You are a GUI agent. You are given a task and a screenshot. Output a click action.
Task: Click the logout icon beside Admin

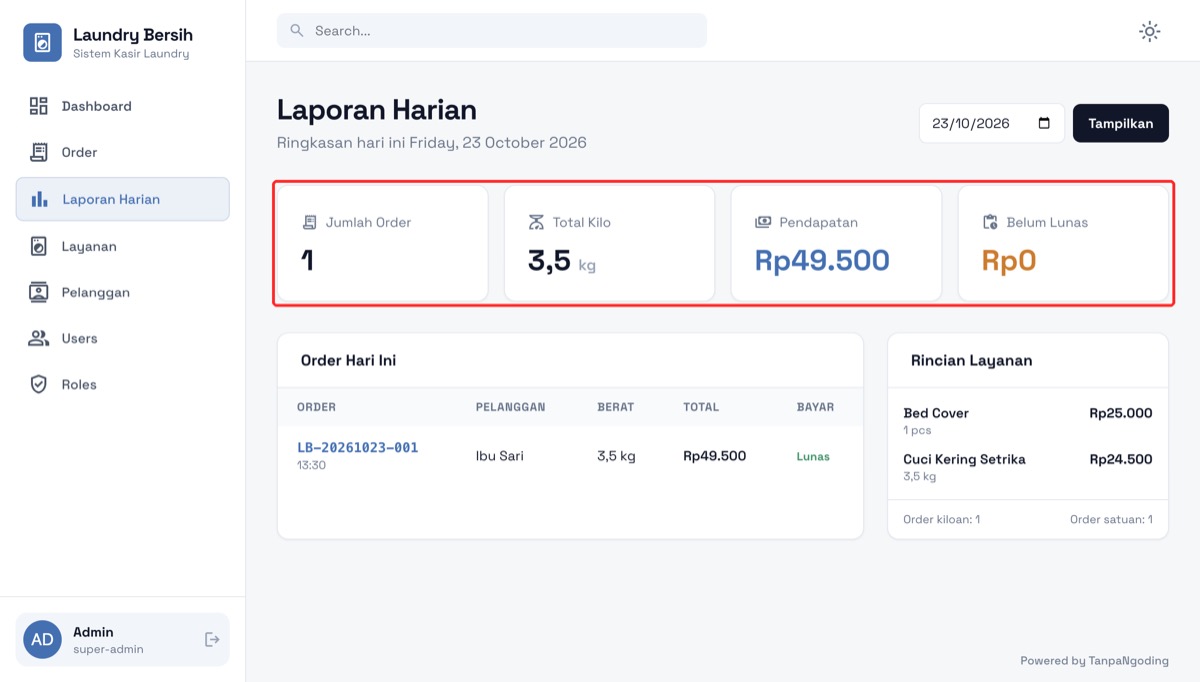tap(212, 639)
